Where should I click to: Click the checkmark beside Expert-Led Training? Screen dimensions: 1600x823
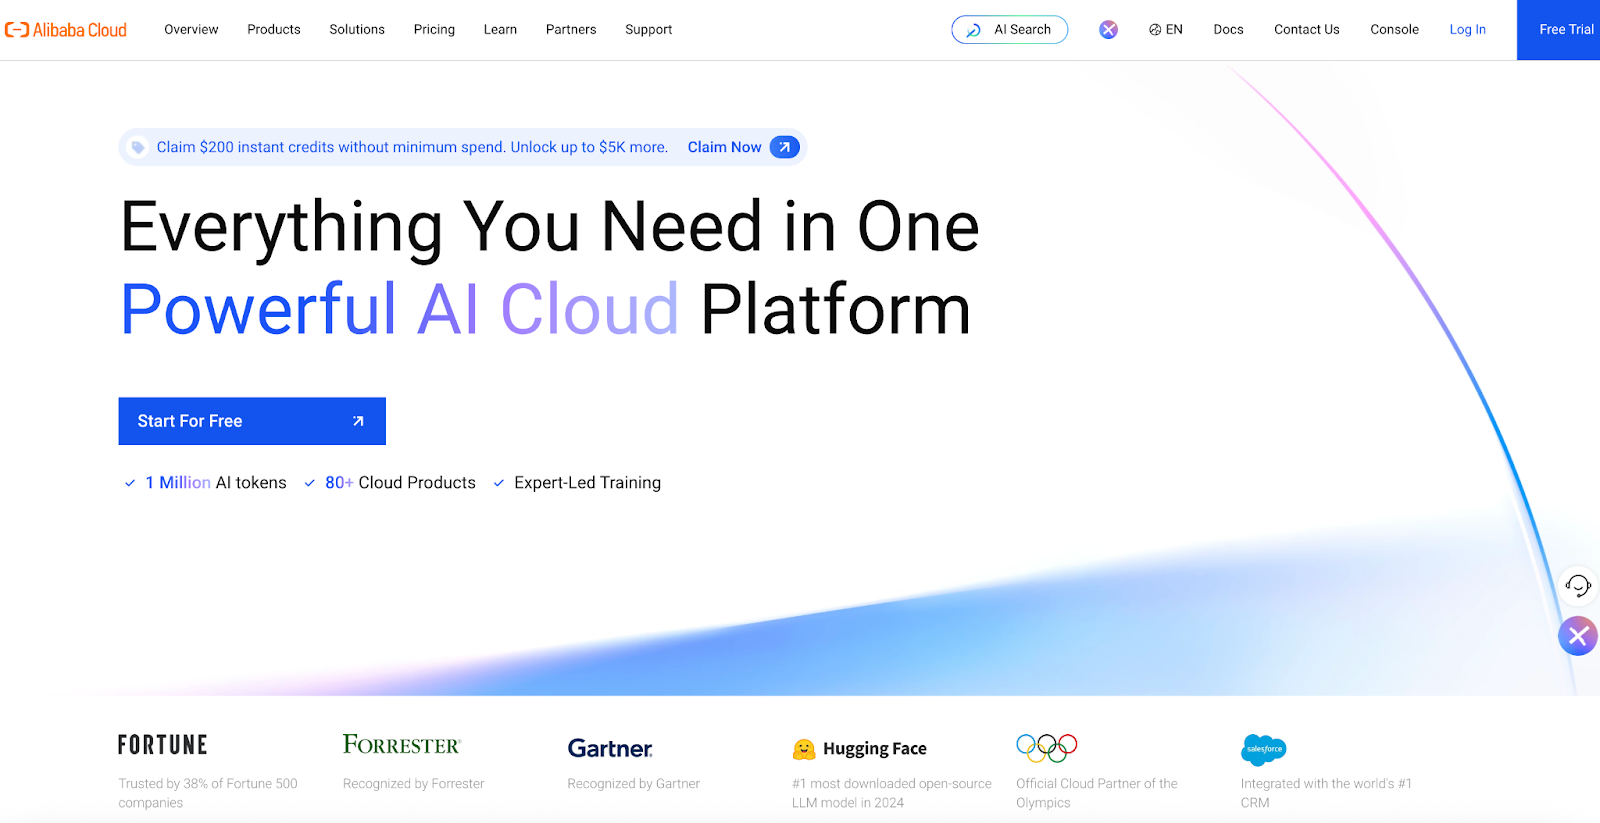tap(499, 483)
